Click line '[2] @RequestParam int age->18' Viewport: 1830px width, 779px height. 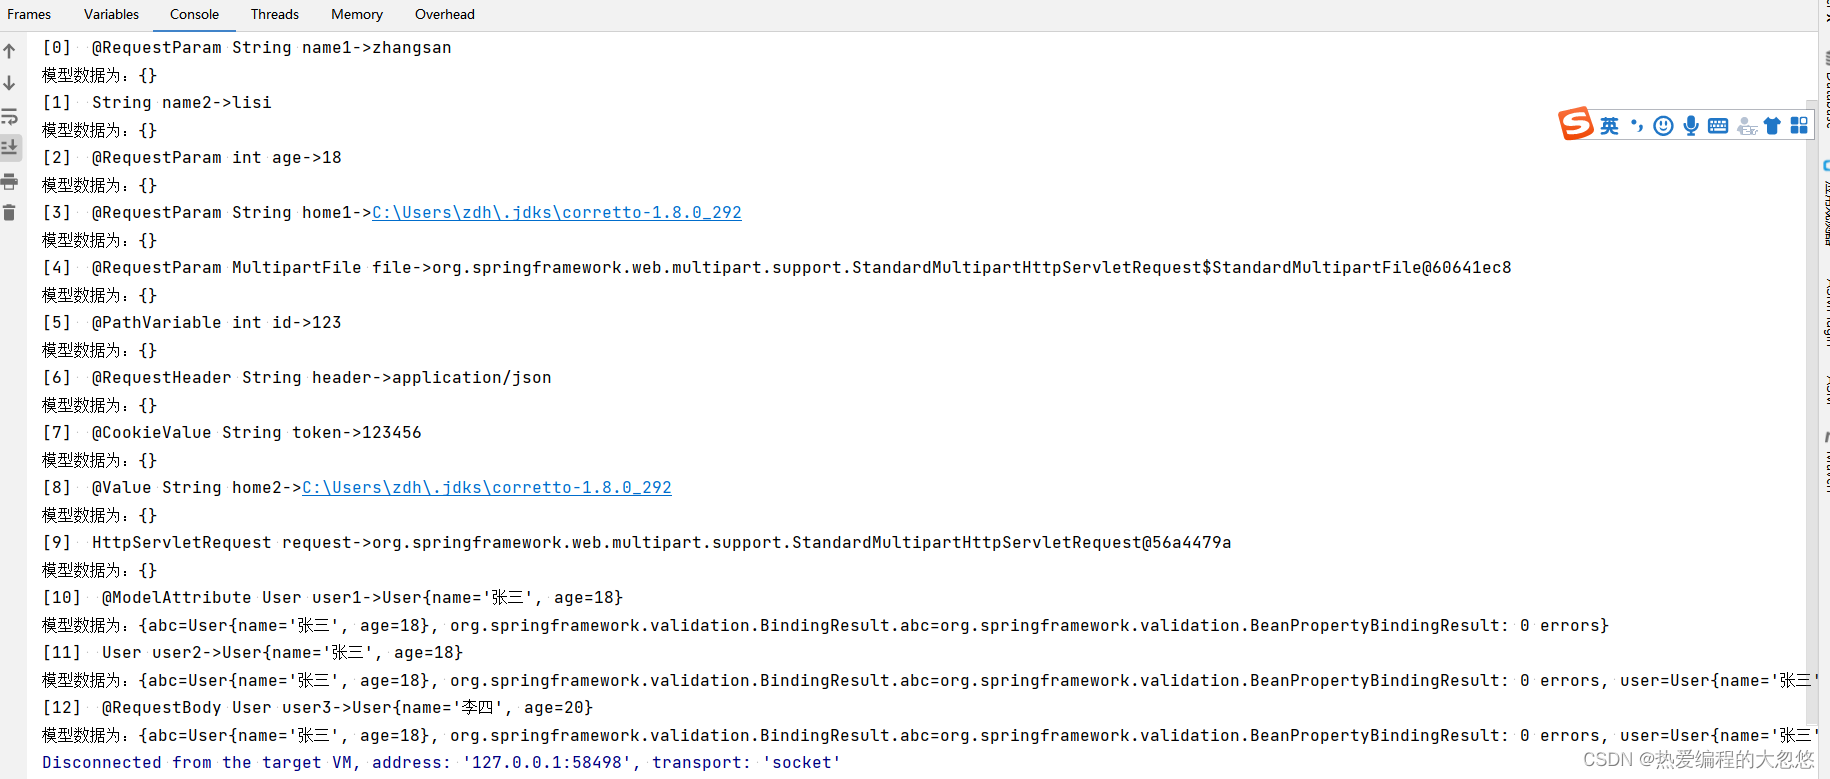192,157
